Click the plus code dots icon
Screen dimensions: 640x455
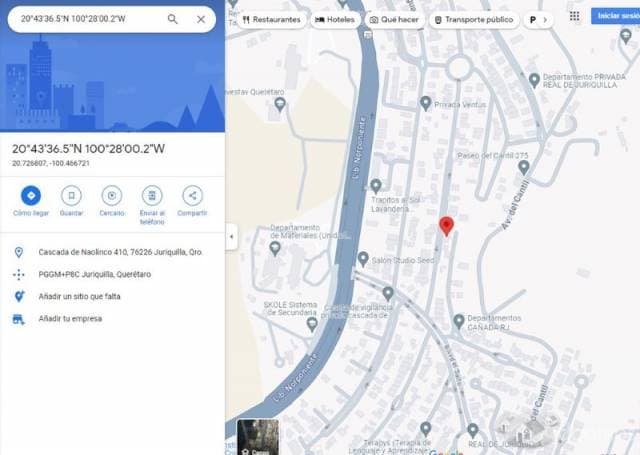pyautogui.click(x=19, y=274)
